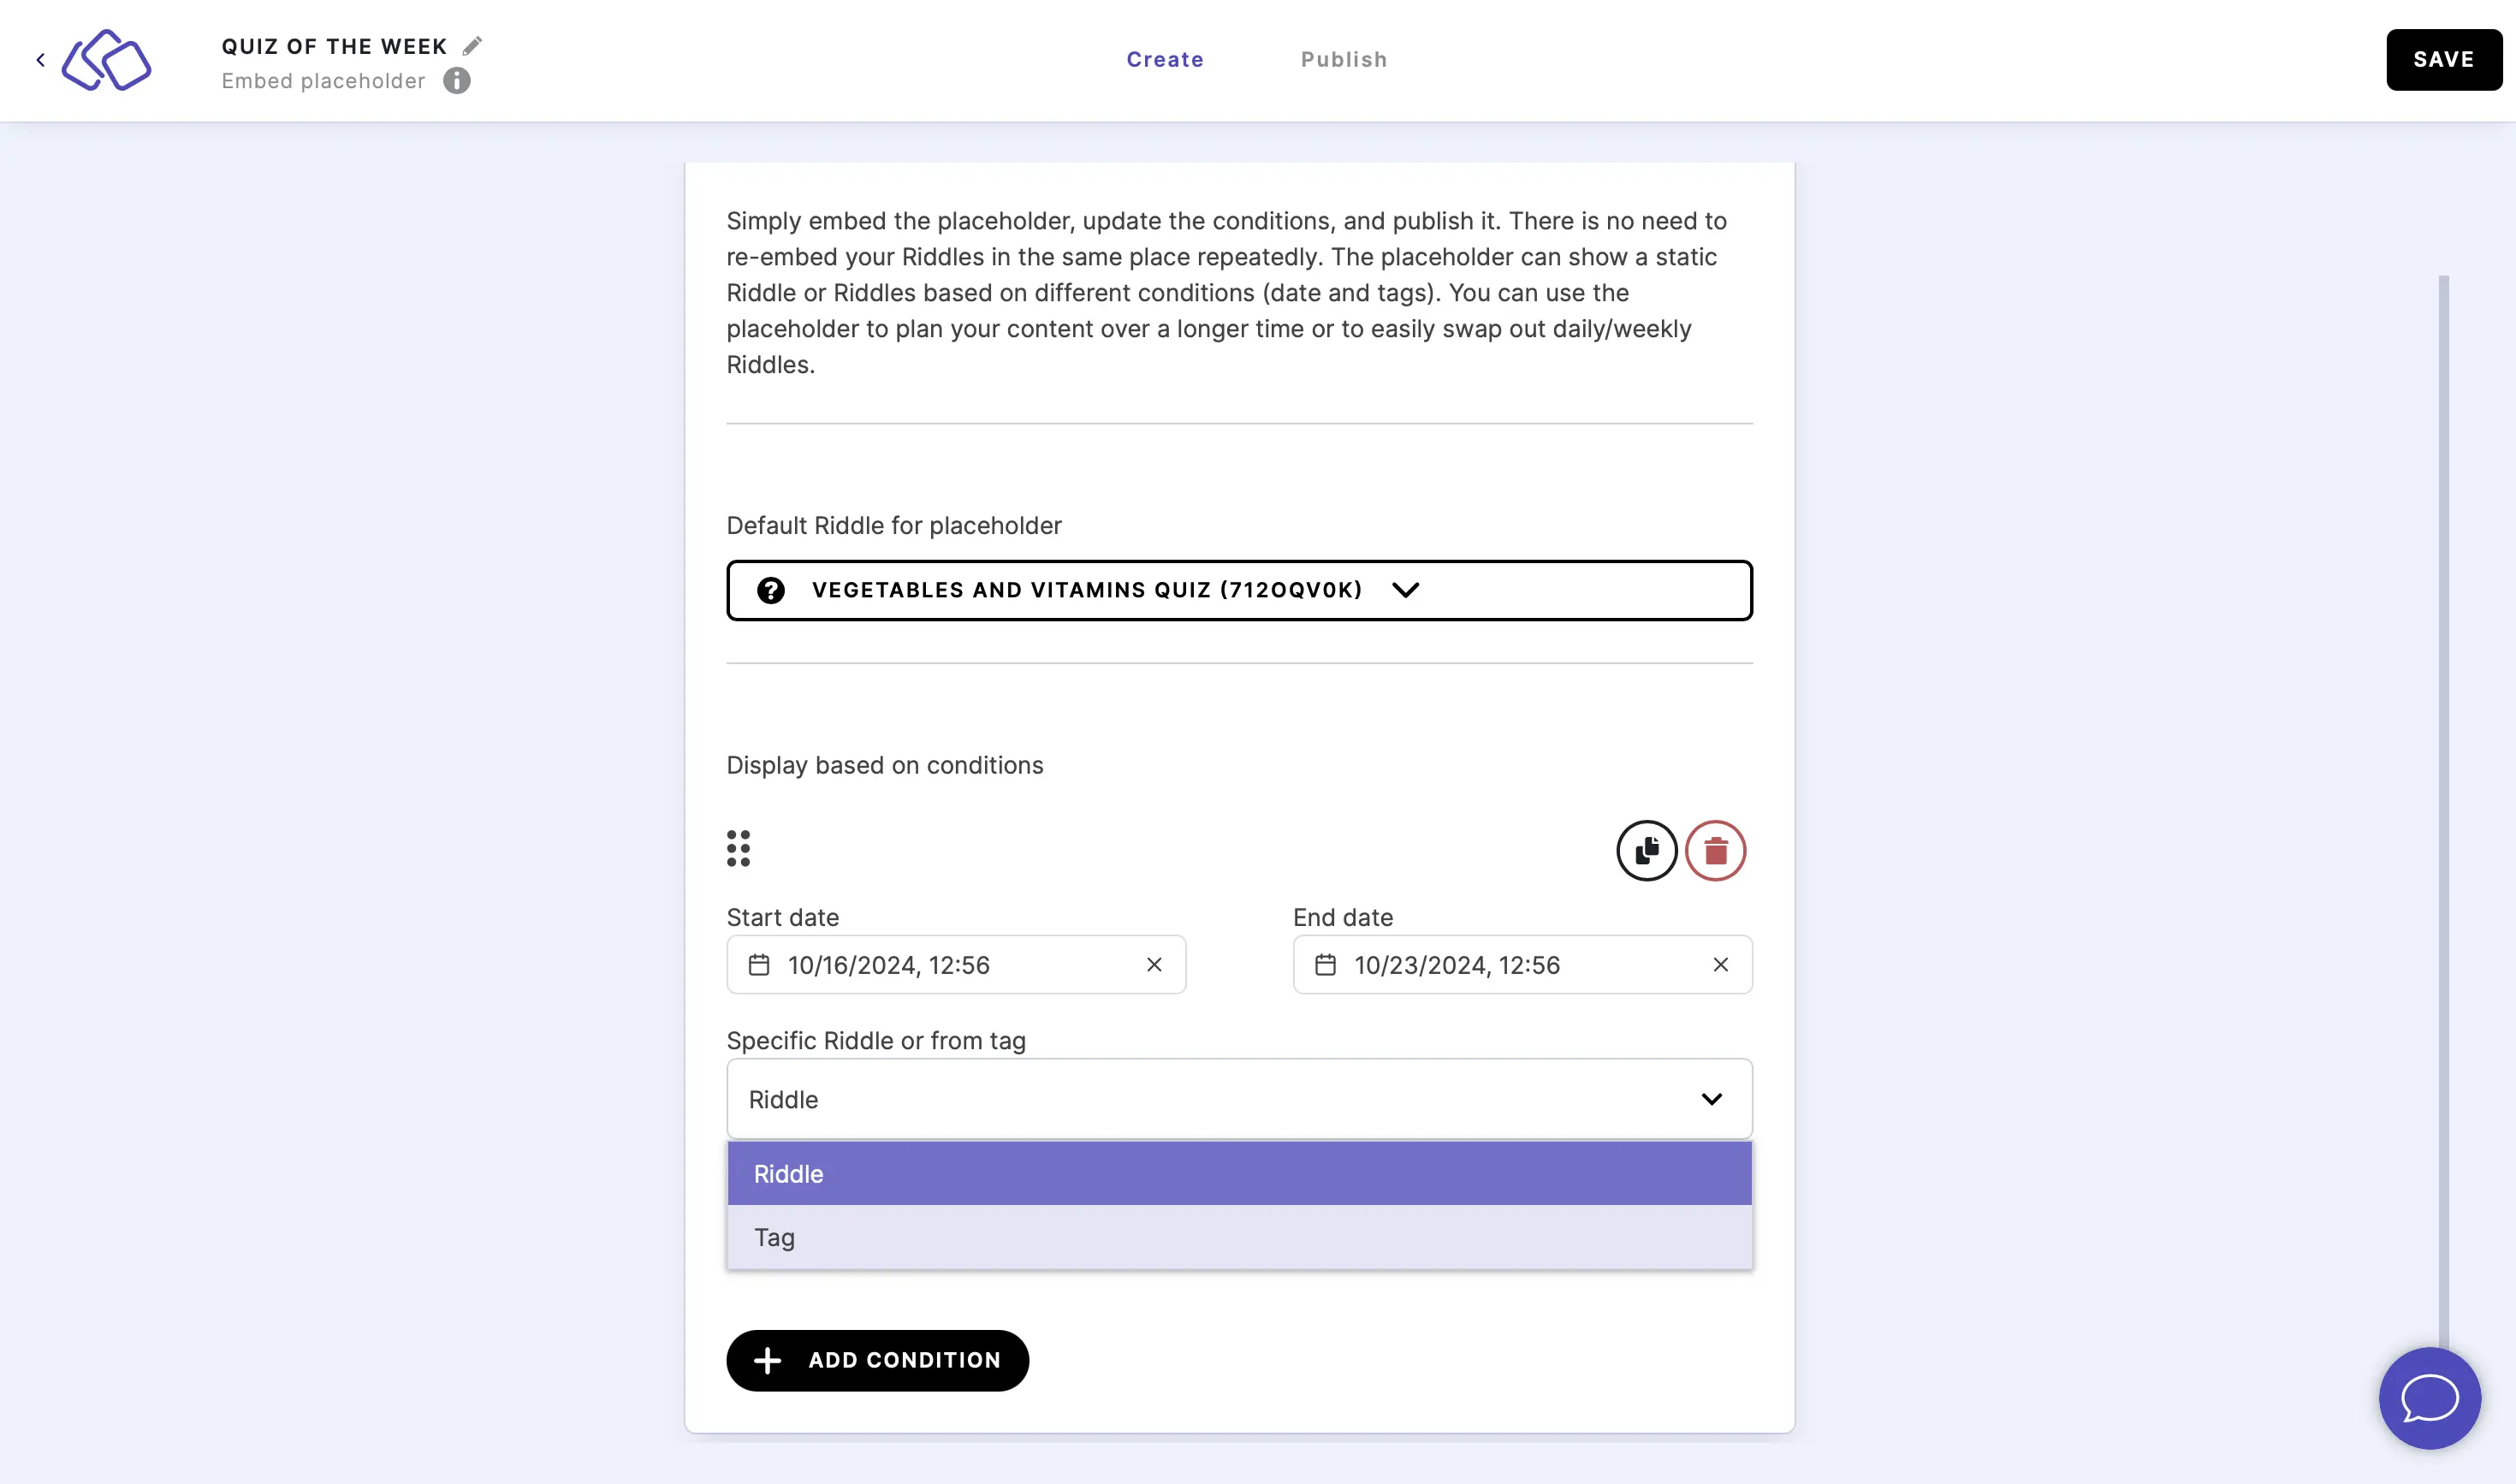The width and height of the screenshot is (2516, 1484).
Task: Click the calendar icon for Start date
Action: (x=759, y=965)
